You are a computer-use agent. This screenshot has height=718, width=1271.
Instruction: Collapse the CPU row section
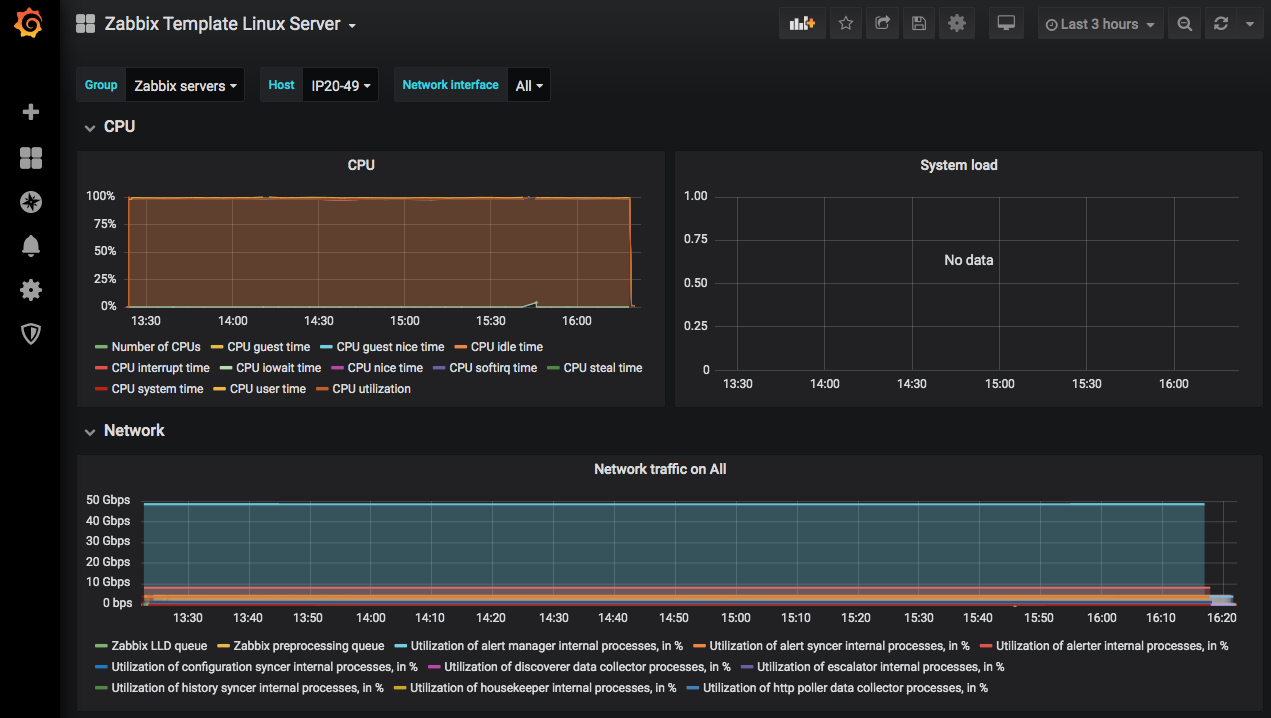110,127
